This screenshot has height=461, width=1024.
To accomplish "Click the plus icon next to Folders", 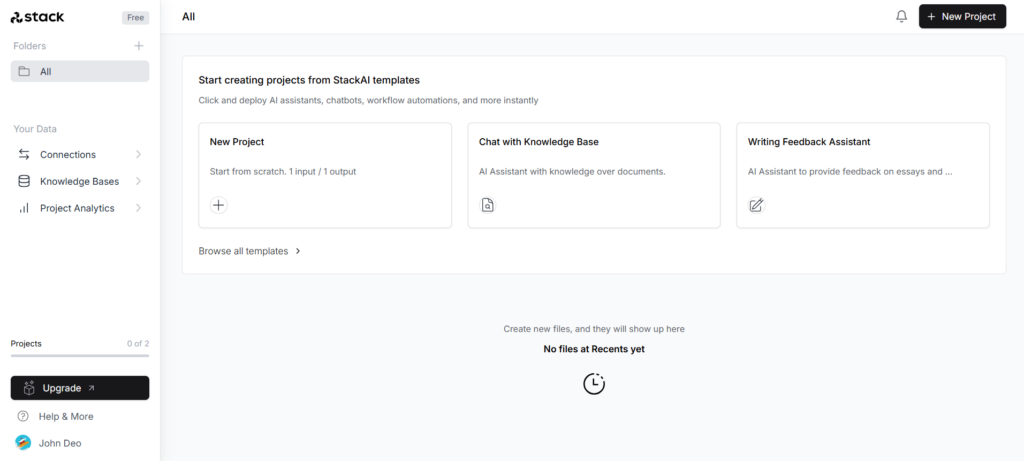I will pos(138,46).
